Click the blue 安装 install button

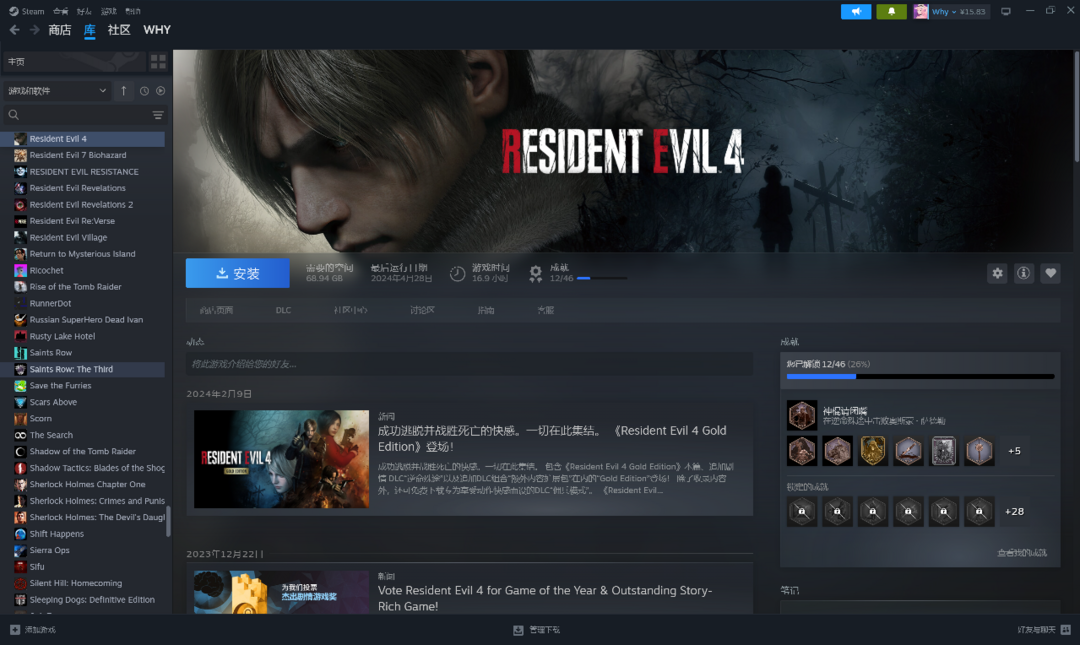click(x=238, y=273)
